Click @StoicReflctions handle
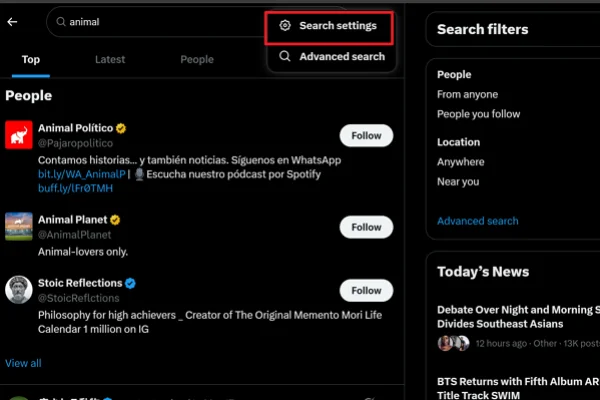The width and height of the screenshot is (600, 400). 78,298
